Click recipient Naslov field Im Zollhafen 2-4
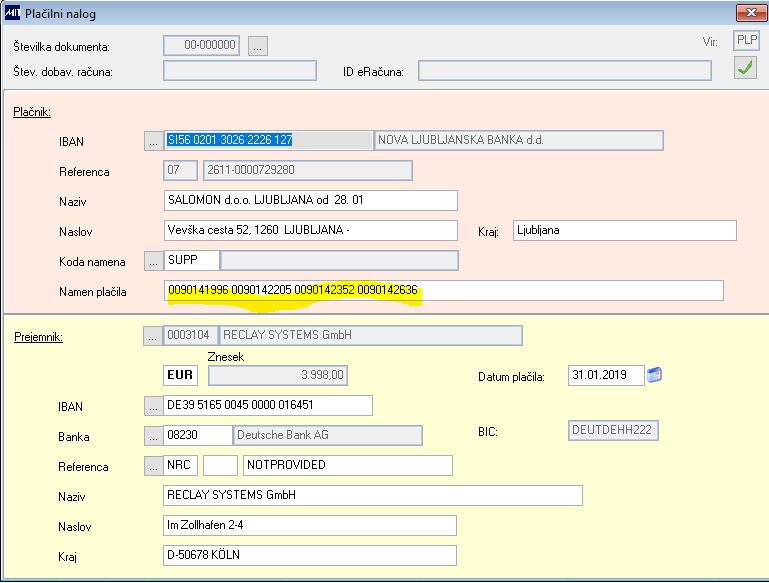Screen dimensions: 769x583 309,526
